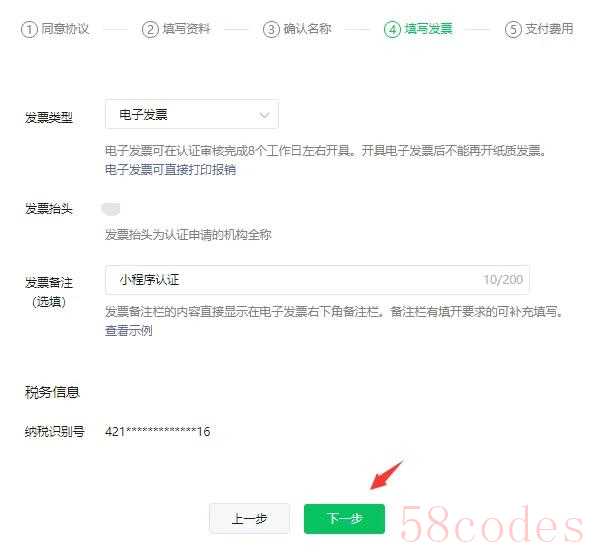Click the step 1 circle icon
This screenshot has width=599, height=555.
pos(29,29)
